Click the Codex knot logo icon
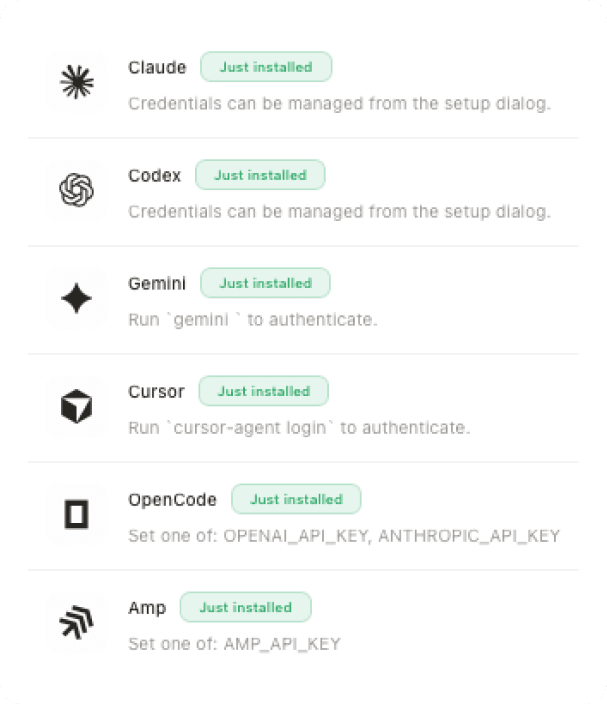 pos(77,191)
